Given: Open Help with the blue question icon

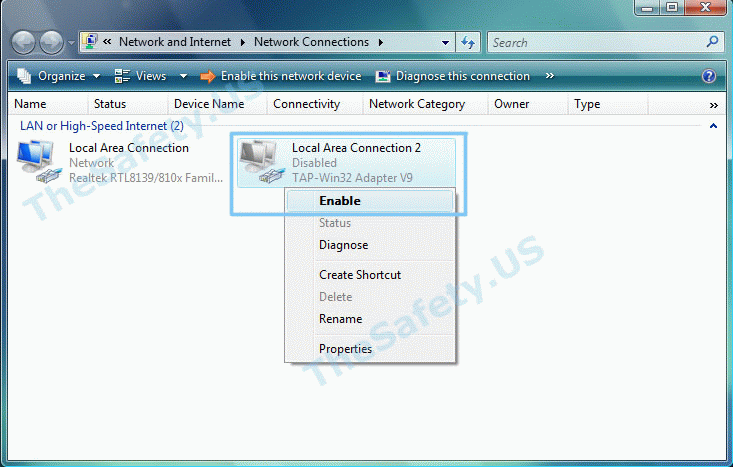Looking at the screenshot, I should [709, 76].
